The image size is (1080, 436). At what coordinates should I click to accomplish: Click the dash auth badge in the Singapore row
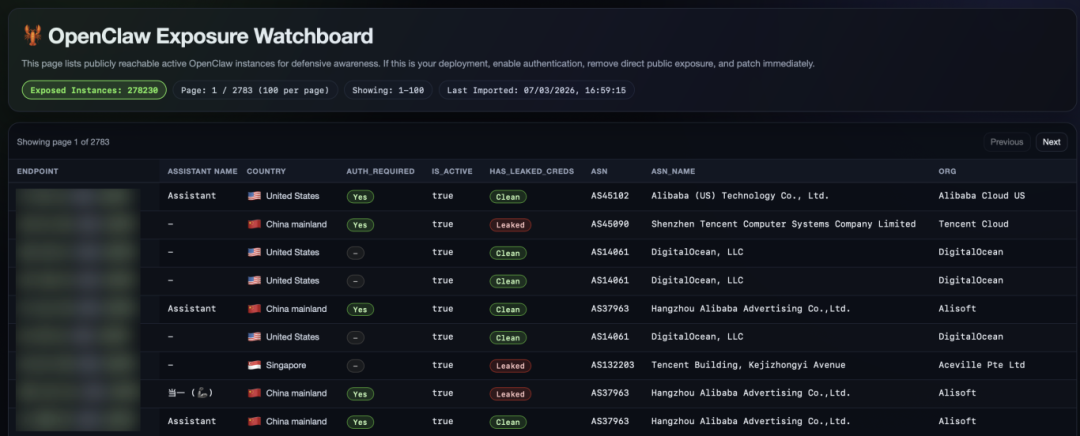pyautogui.click(x=355, y=366)
